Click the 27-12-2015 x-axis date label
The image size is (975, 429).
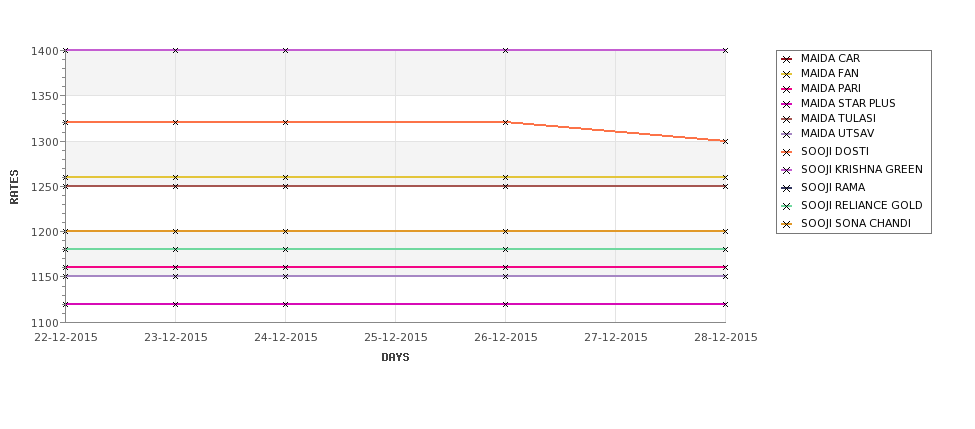(x=616, y=337)
